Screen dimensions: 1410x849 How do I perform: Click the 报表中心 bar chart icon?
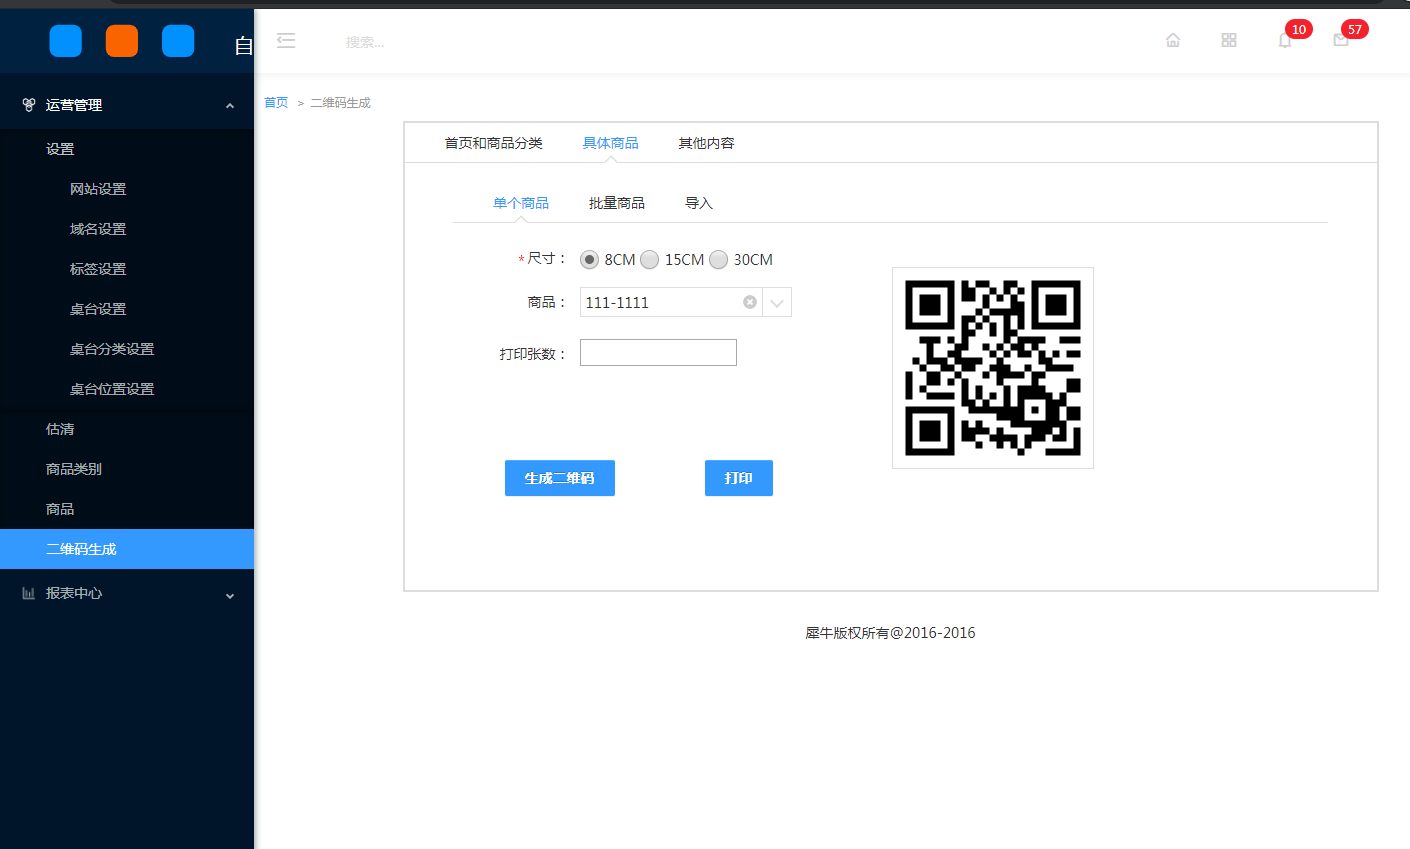pos(29,593)
